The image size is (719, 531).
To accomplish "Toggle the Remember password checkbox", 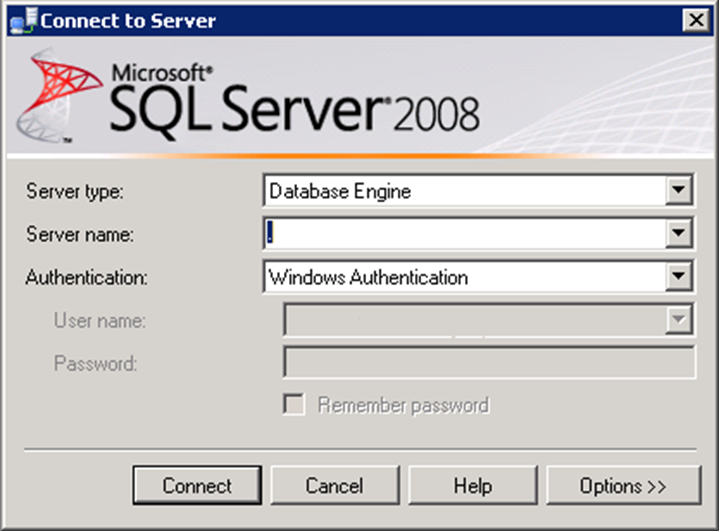I will (x=293, y=404).
